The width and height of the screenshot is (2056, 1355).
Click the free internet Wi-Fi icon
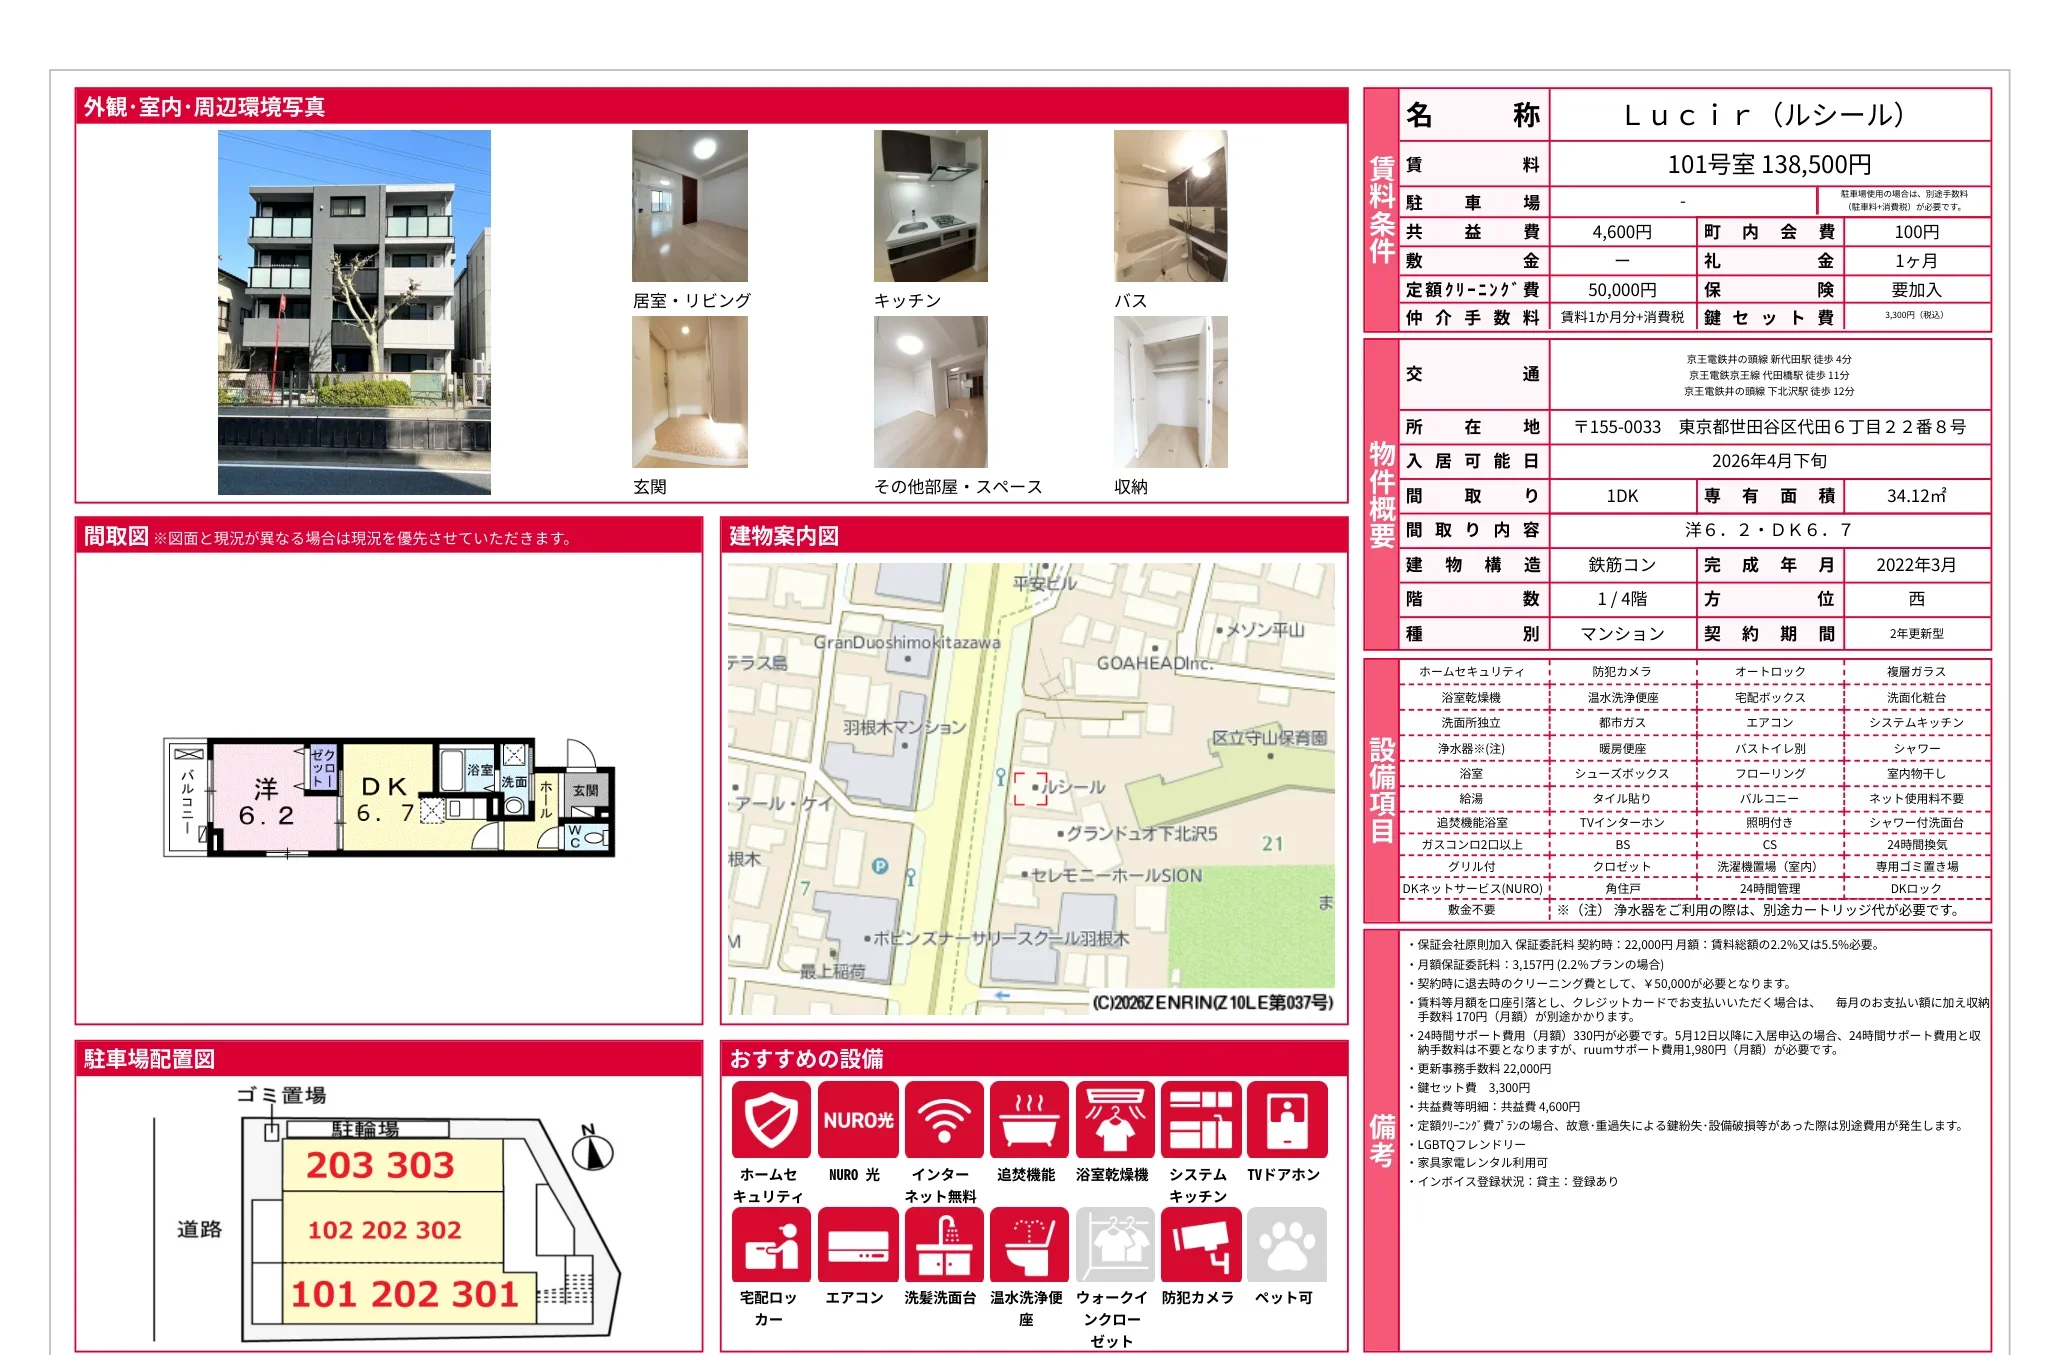point(943,1119)
